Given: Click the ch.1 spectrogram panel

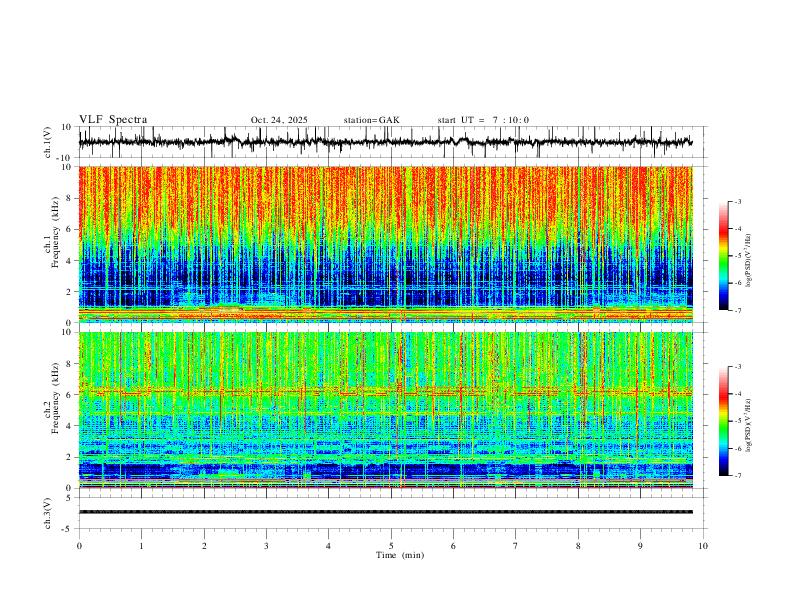Looking at the screenshot, I should (385, 244).
